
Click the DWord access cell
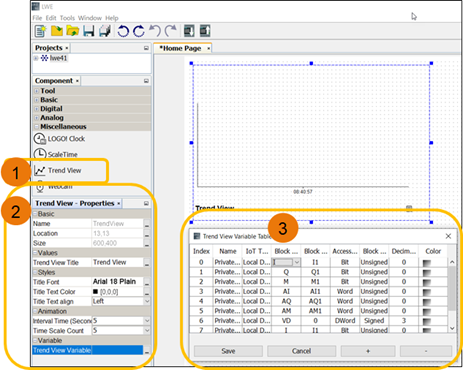[x=345, y=321]
